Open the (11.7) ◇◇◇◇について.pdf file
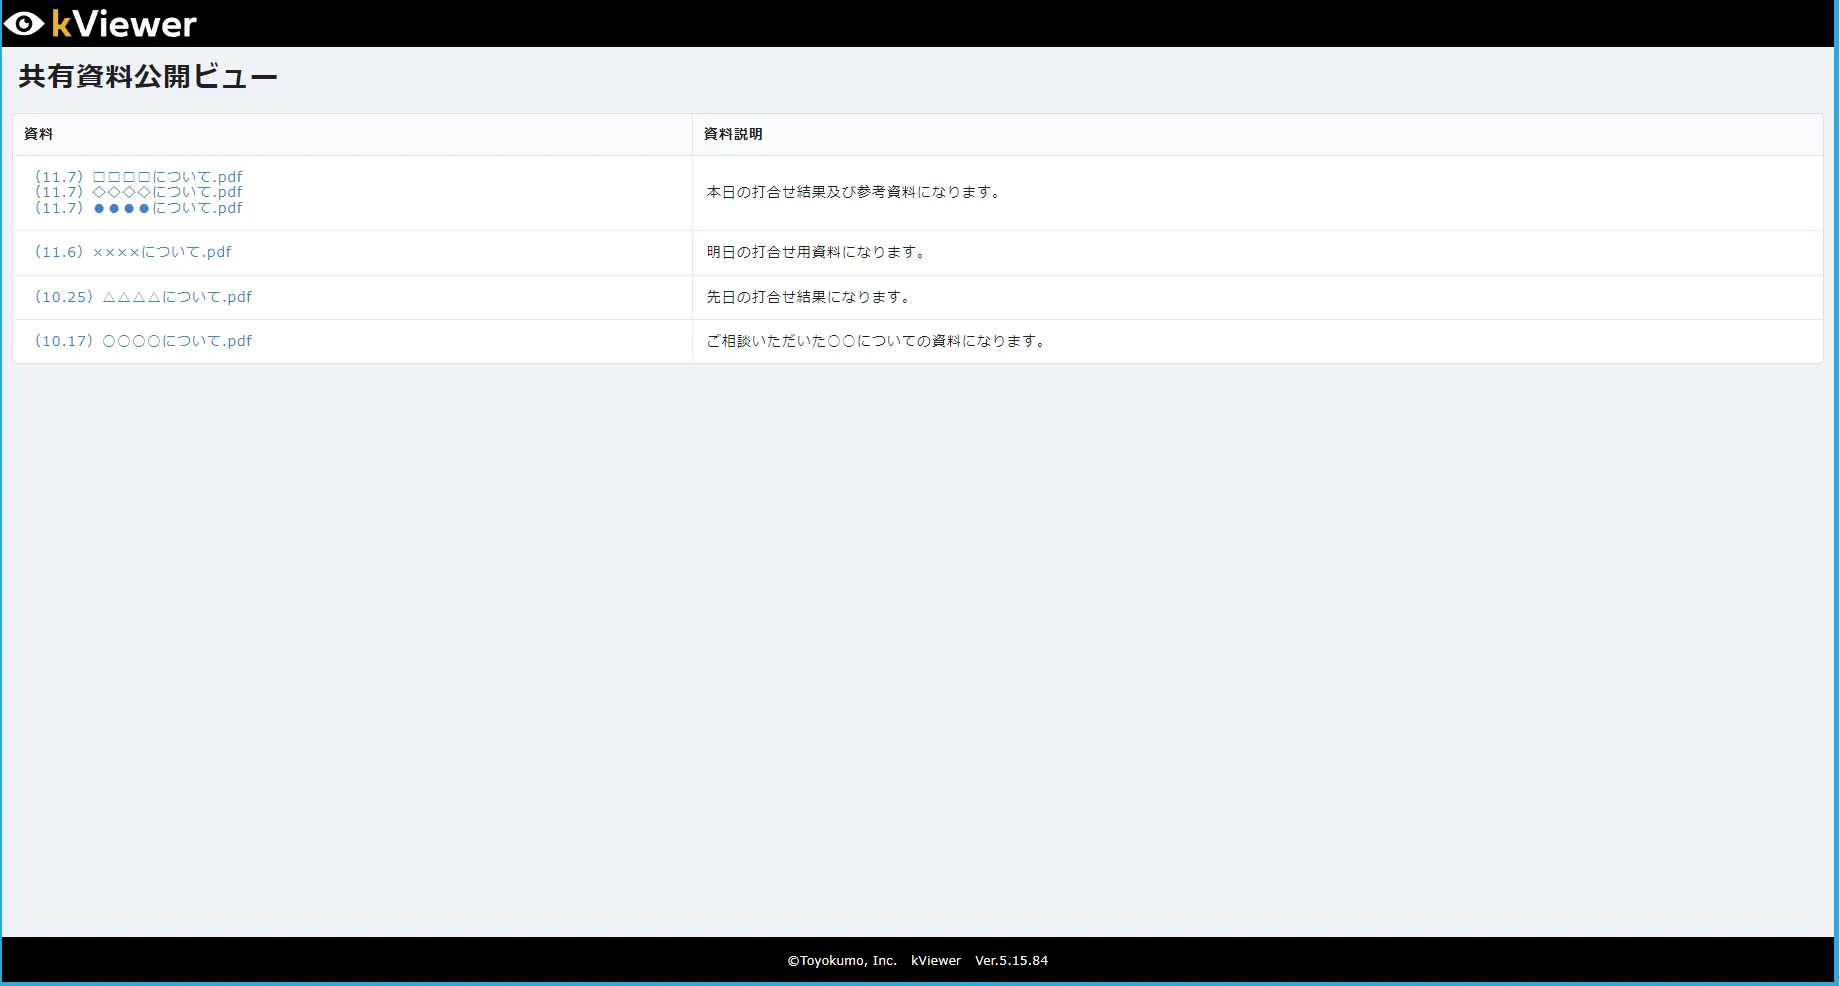The width and height of the screenshot is (1840, 986). tap(139, 192)
